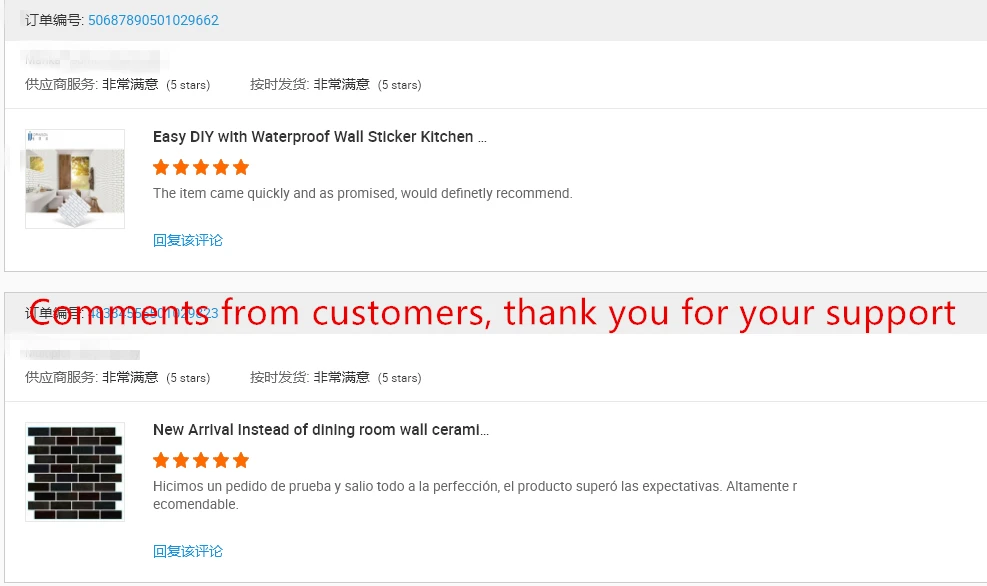
Task: Open the second order number link ending 9923
Action: pyautogui.click(x=153, y=313)
